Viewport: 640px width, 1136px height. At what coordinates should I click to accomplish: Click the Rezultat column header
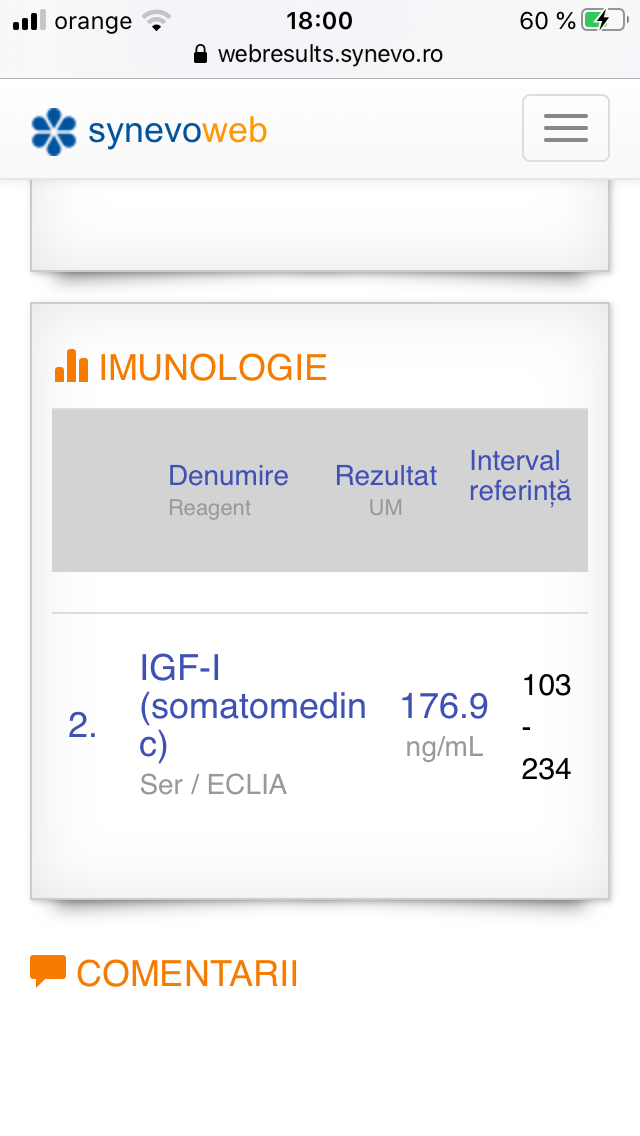point(385,476)
